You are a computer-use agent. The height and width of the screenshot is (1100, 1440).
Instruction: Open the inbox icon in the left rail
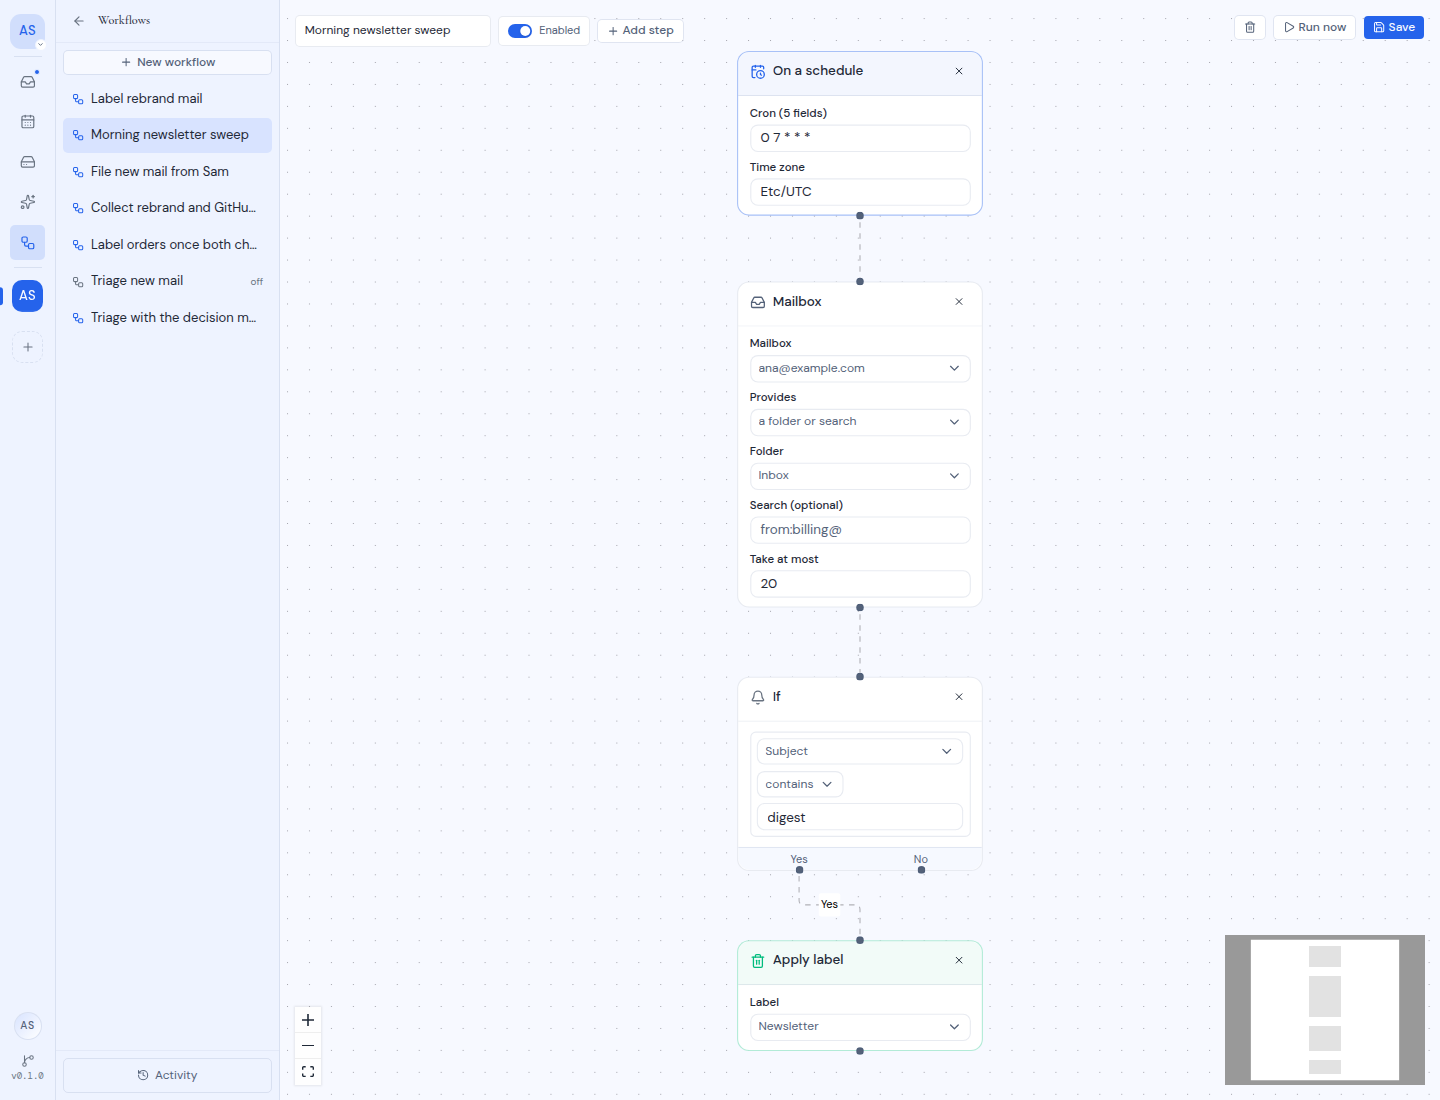pos(28,81)
